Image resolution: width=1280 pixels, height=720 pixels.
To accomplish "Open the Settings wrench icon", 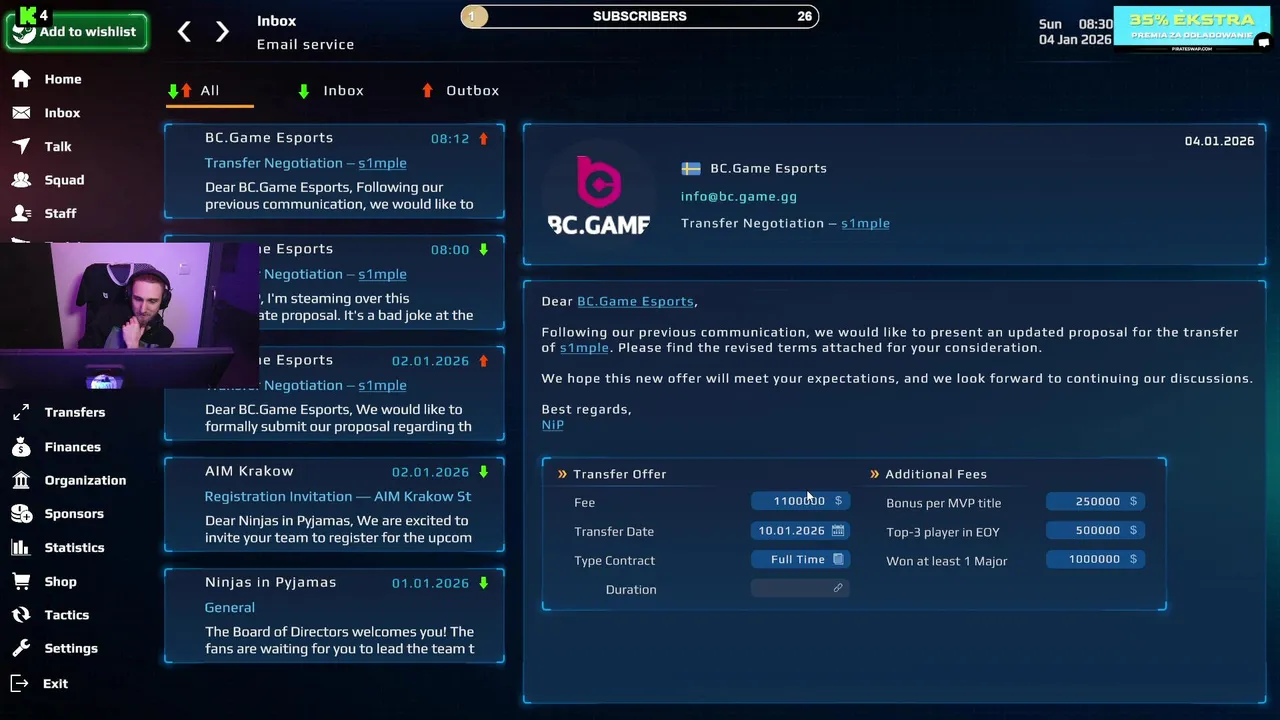I will click(x=21, y=648).
